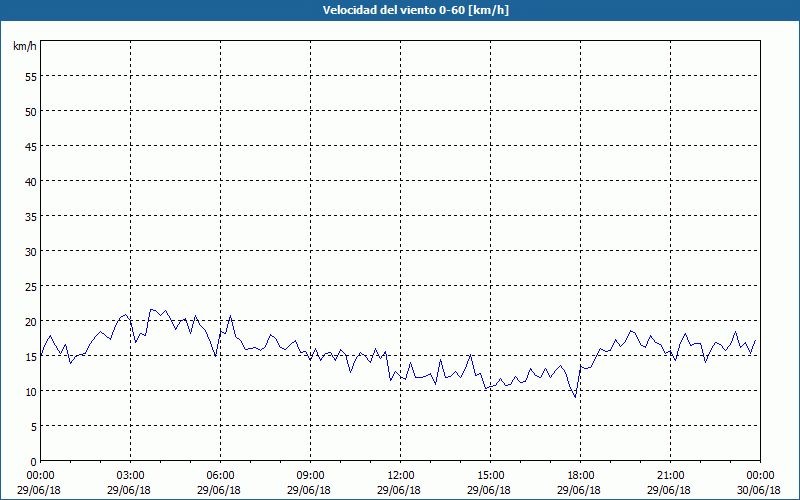Click the y-axis value 10

31,392
